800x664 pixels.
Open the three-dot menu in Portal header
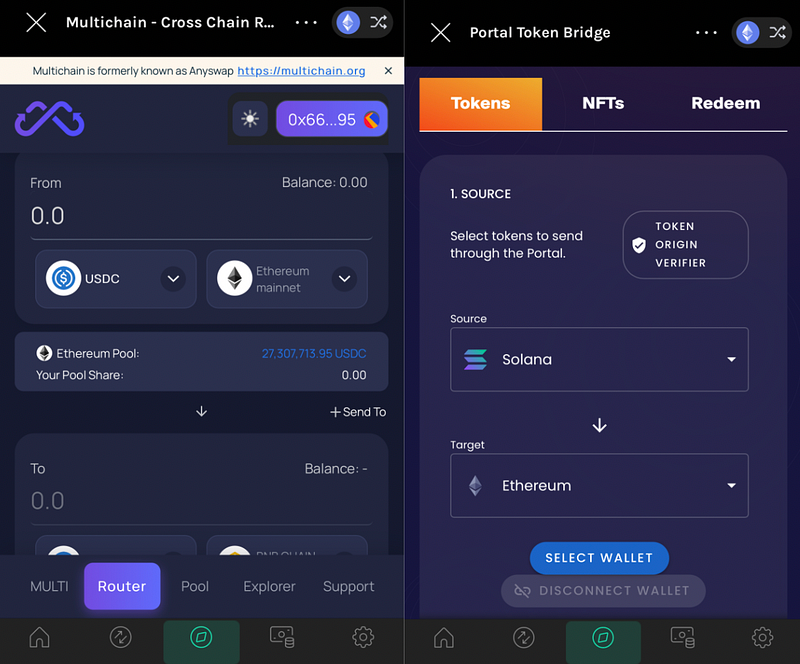706,33
